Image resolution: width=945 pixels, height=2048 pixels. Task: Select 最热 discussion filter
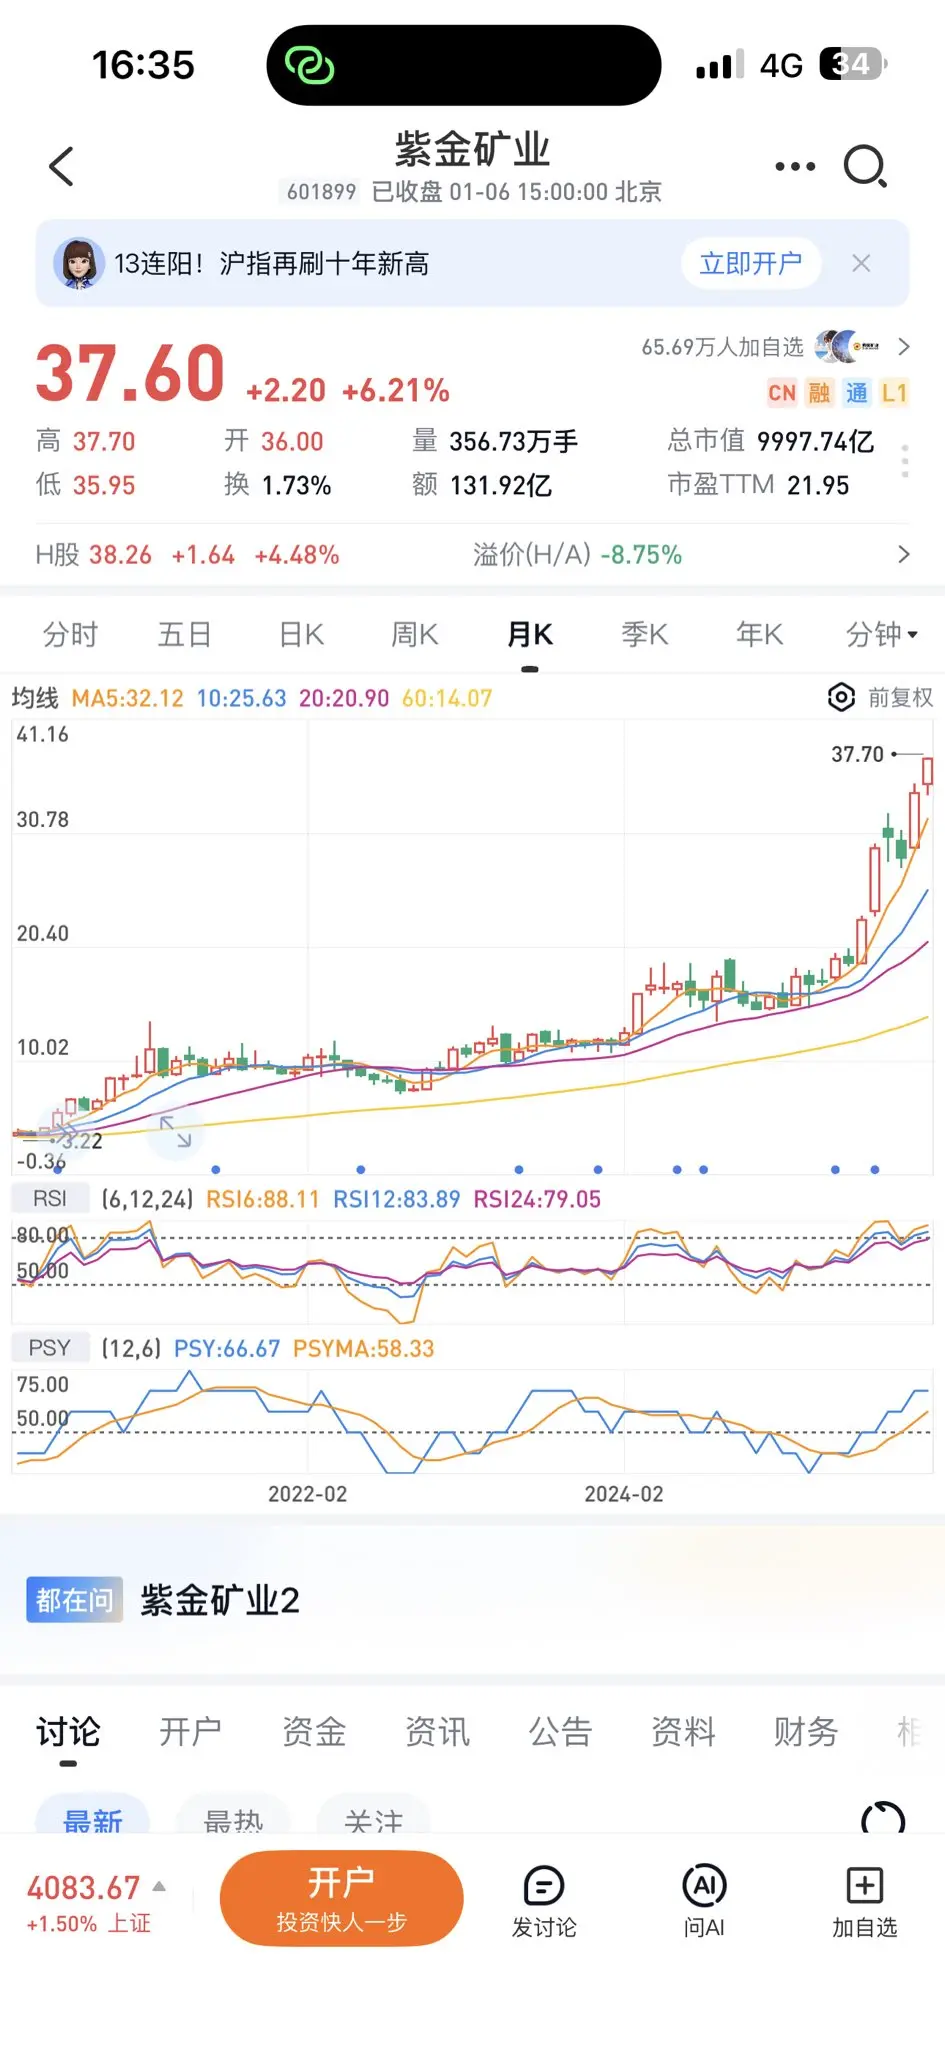coord(234,1815)
